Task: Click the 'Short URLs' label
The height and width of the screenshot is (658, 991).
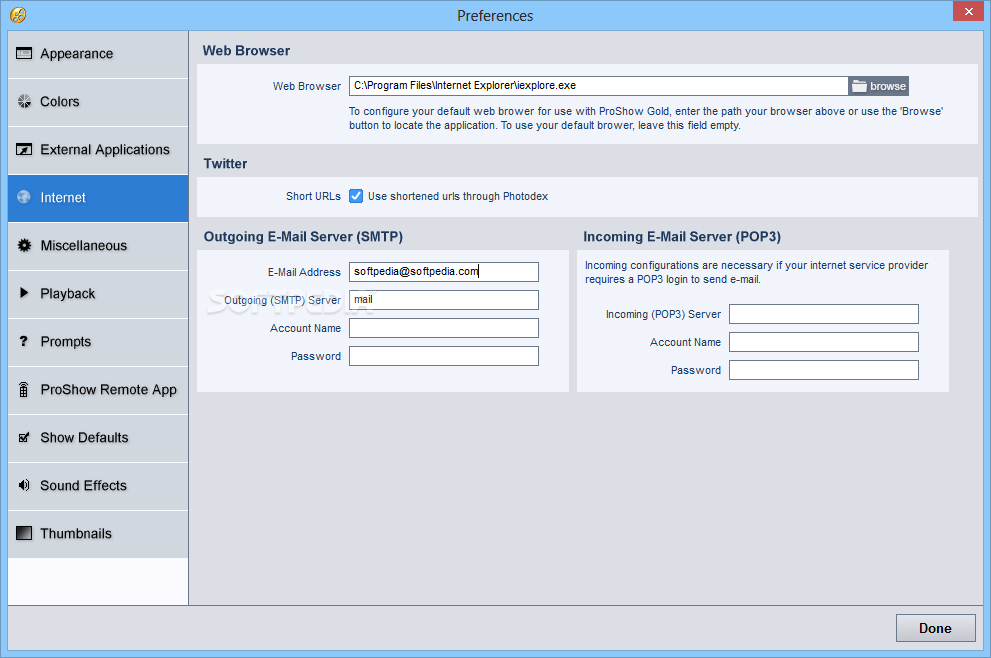Action: [313, 196]
